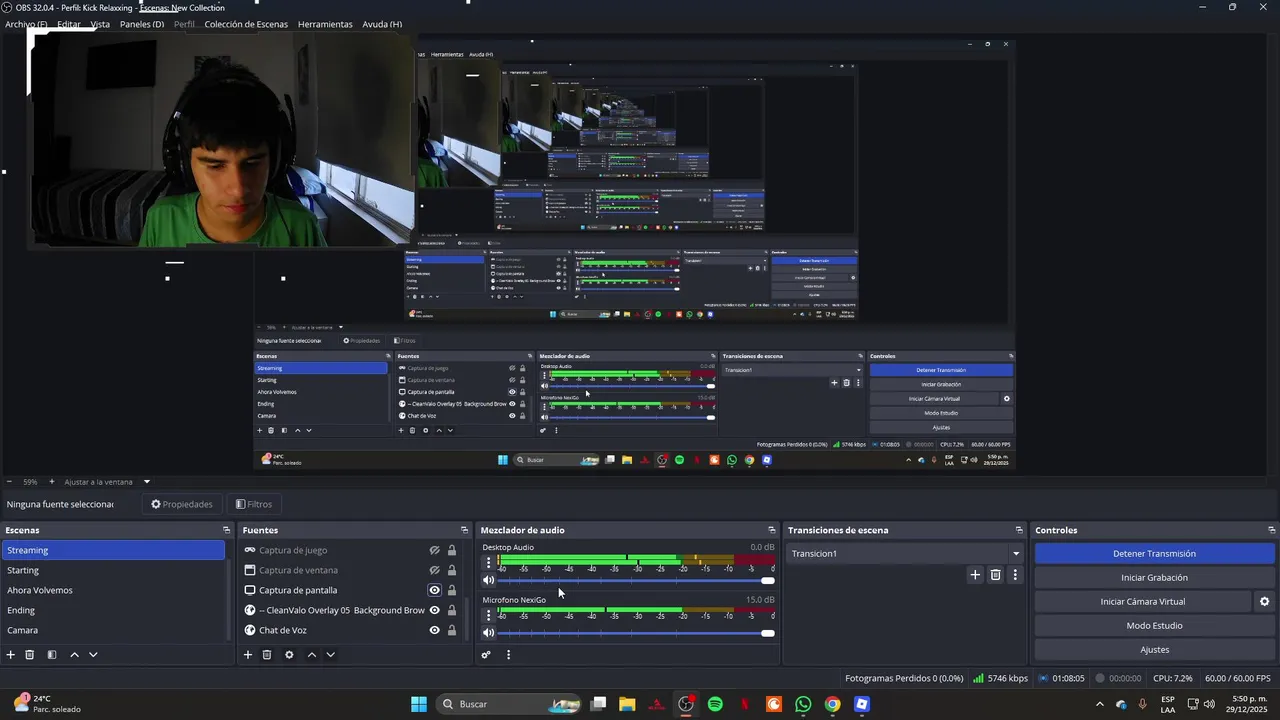The image size is (1280, 720).
Task: Add a new scene with plus icon
Action: click(x=11, y=655)
